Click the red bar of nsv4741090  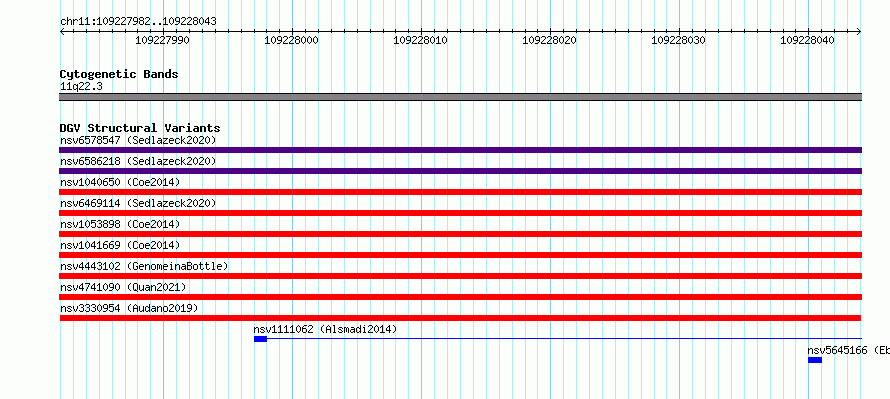tap(460, 297)
